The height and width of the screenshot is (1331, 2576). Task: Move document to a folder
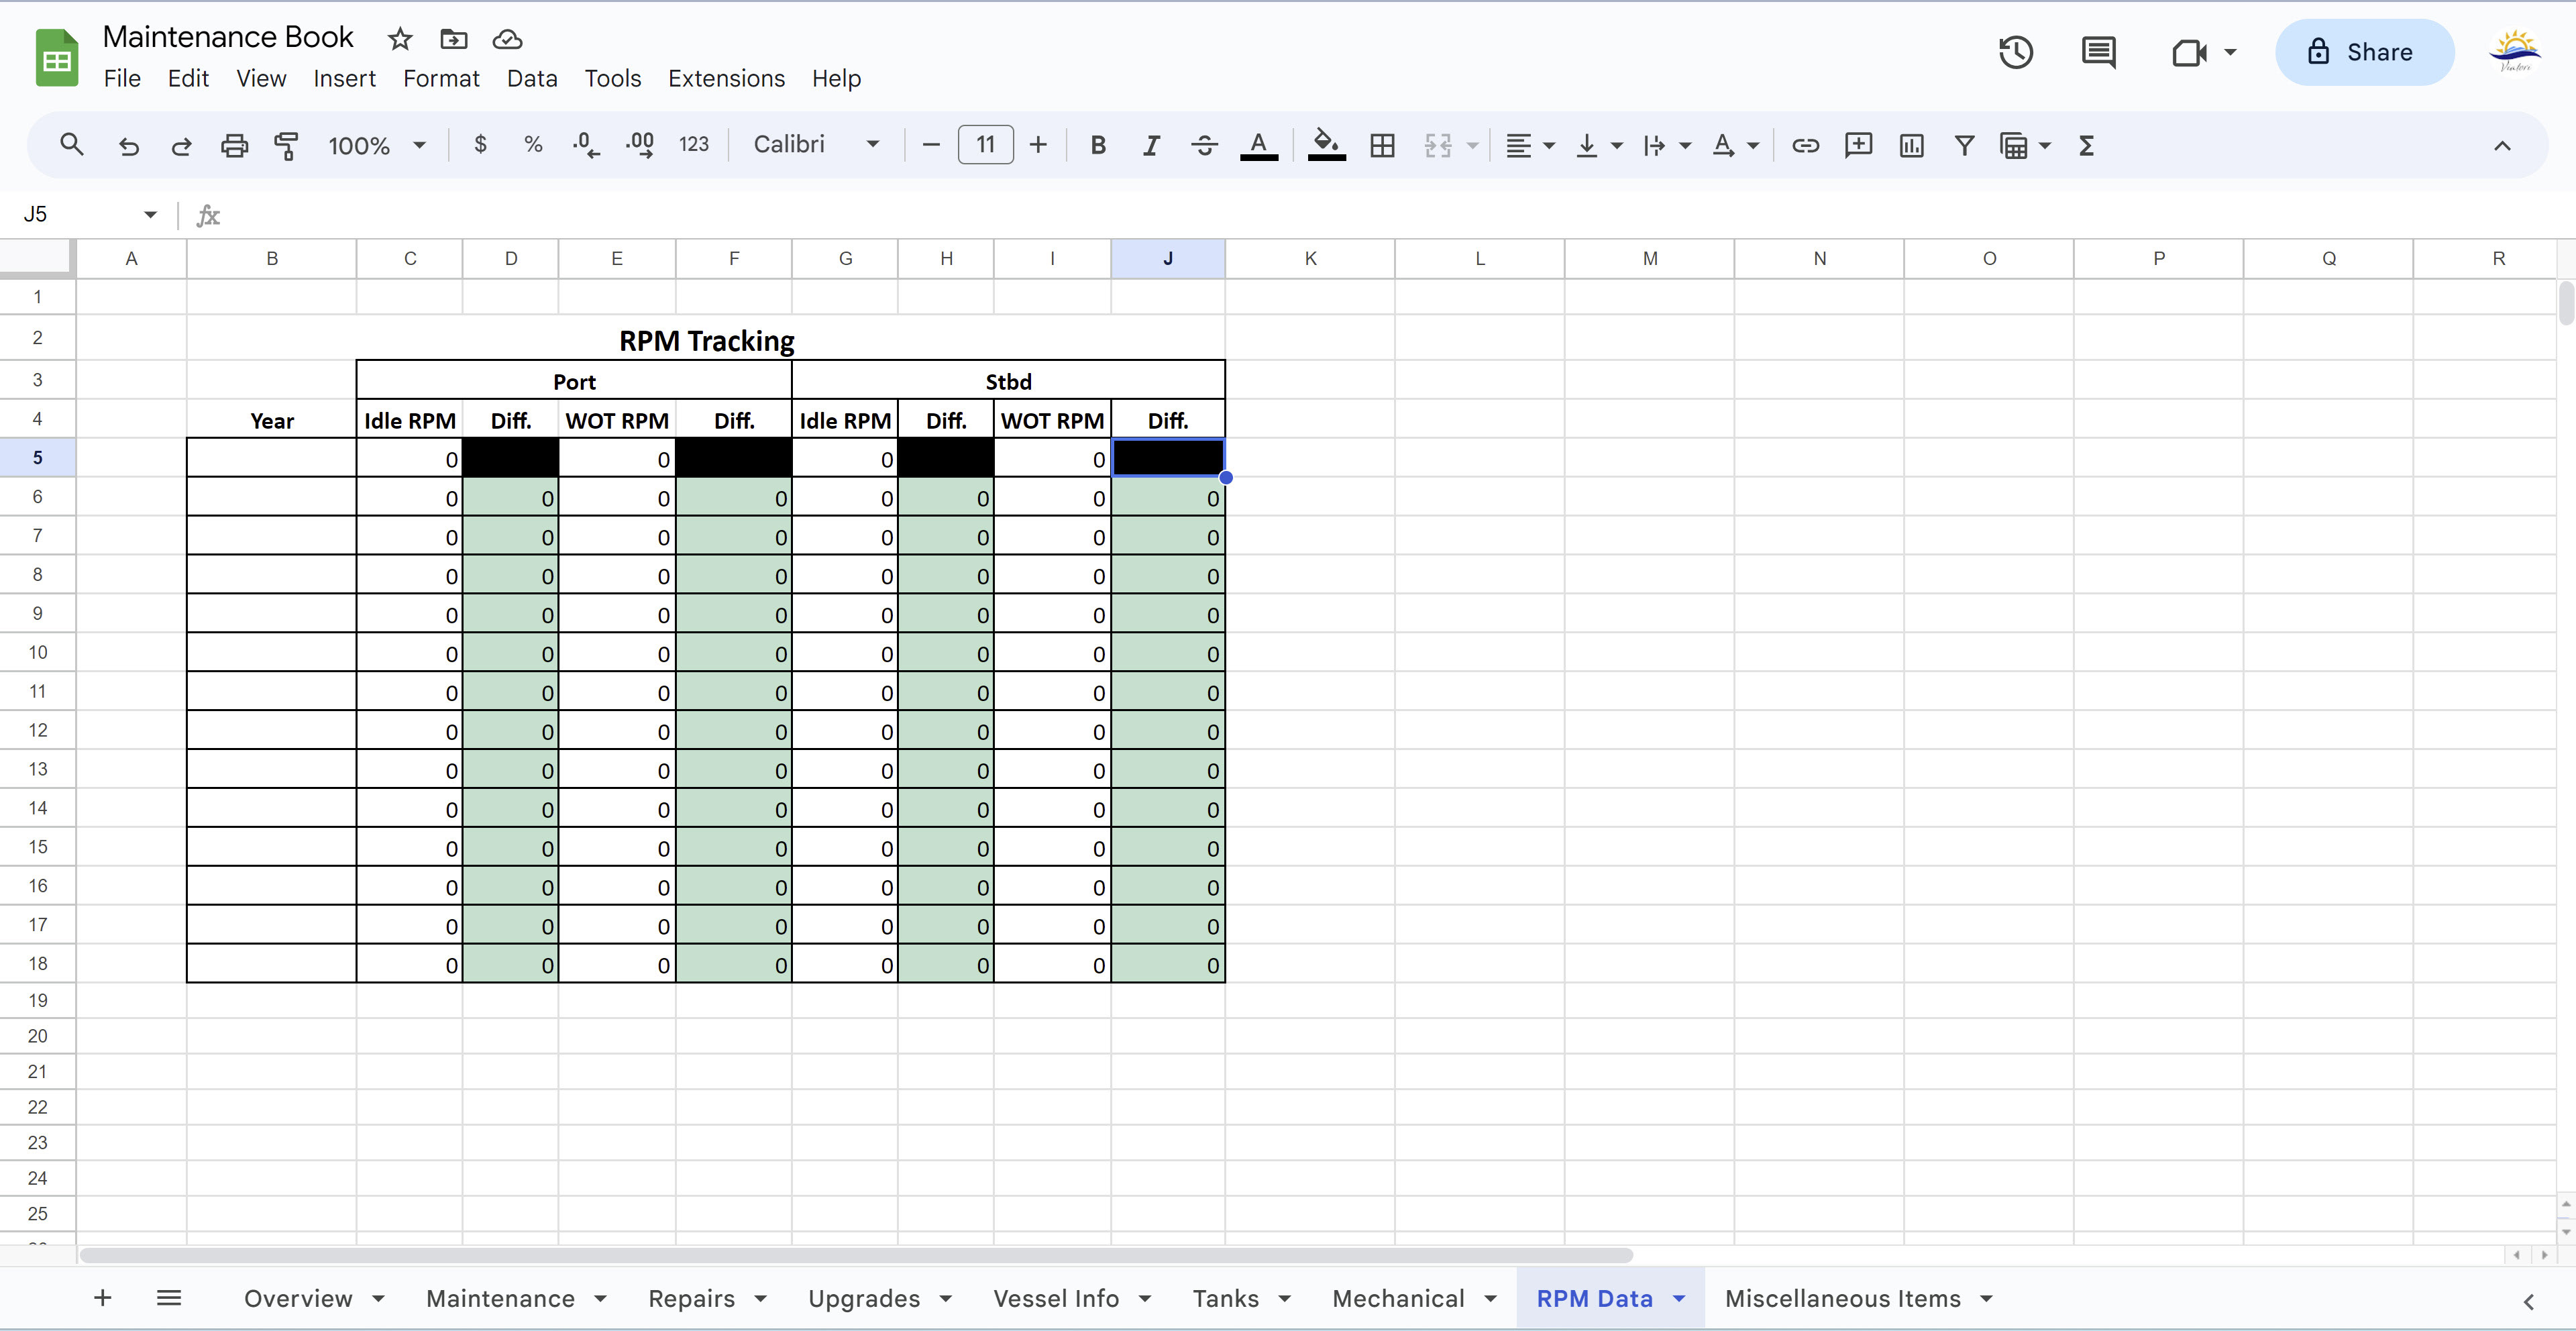tap(454, 39)
